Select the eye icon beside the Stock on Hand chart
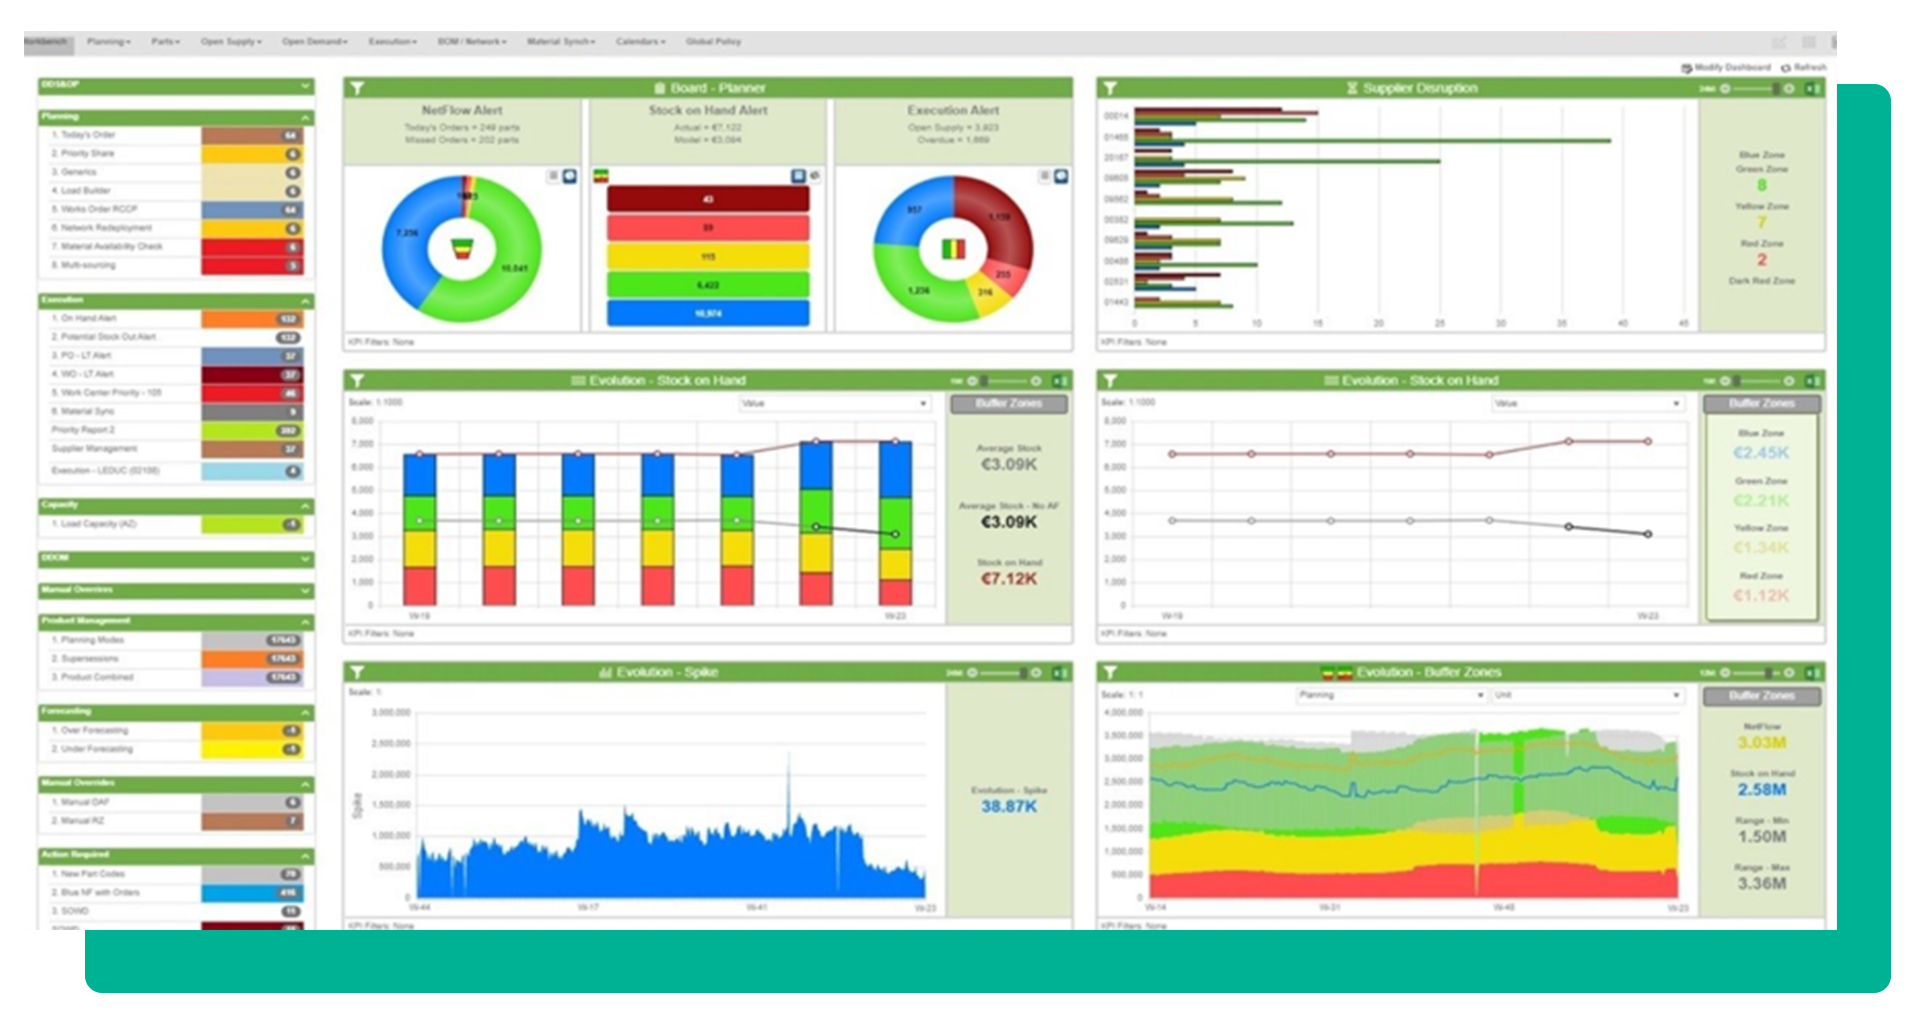The width and height of the screenshot is (1905, 1032). click(x=816, y=176)
